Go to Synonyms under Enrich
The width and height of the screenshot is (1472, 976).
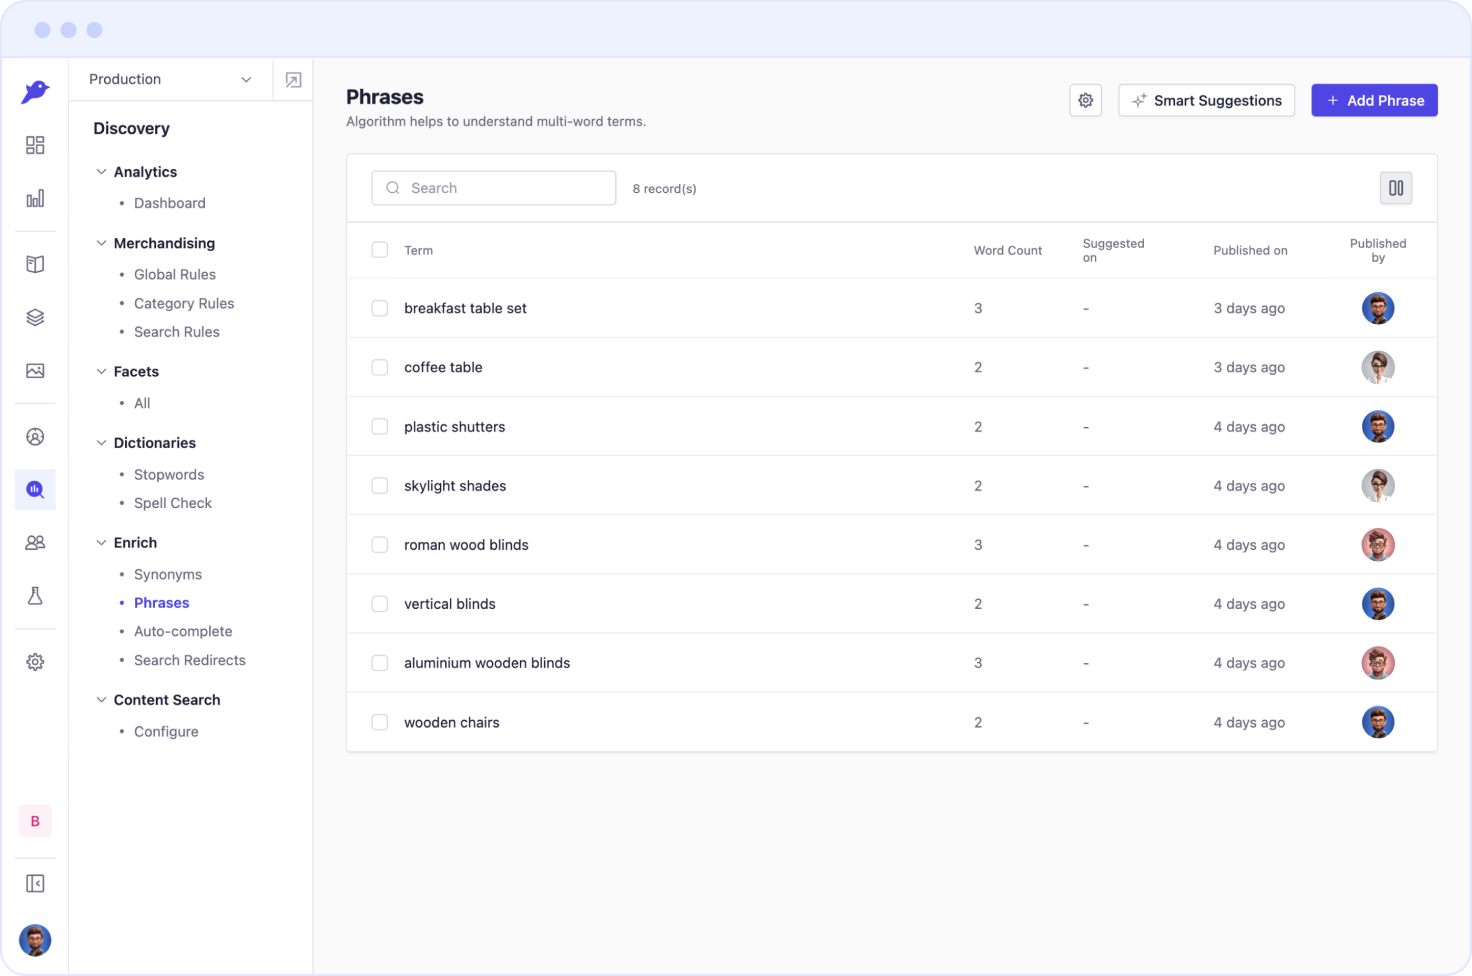[168, 574]
